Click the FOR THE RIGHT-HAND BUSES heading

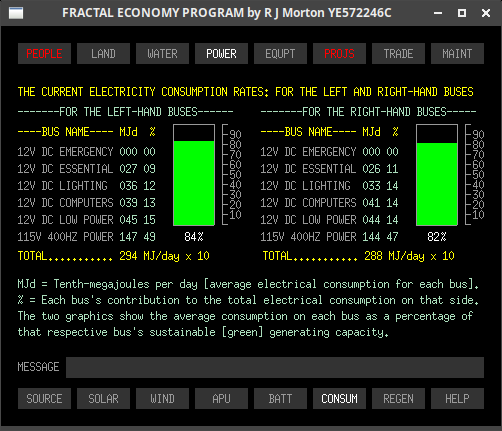[x=368, y=112]
